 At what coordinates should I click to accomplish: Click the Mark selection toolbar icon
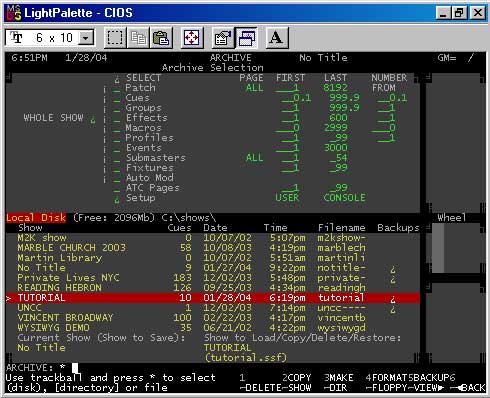tap(115, 38)
